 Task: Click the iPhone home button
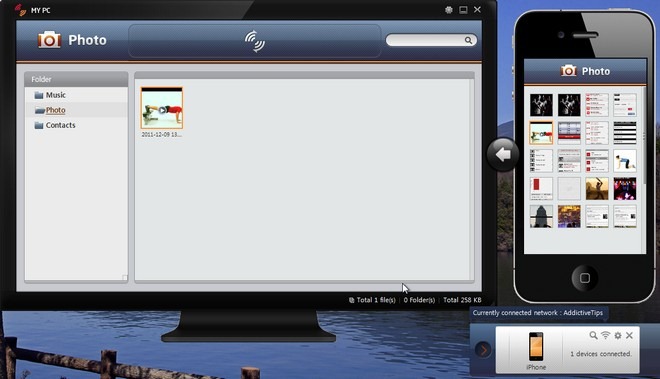585,278
